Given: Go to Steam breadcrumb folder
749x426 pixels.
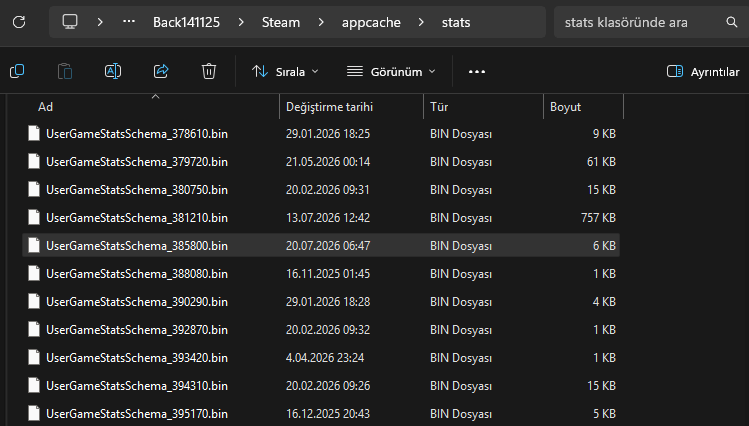Looking at the screenshot, I should click(281, 22).
